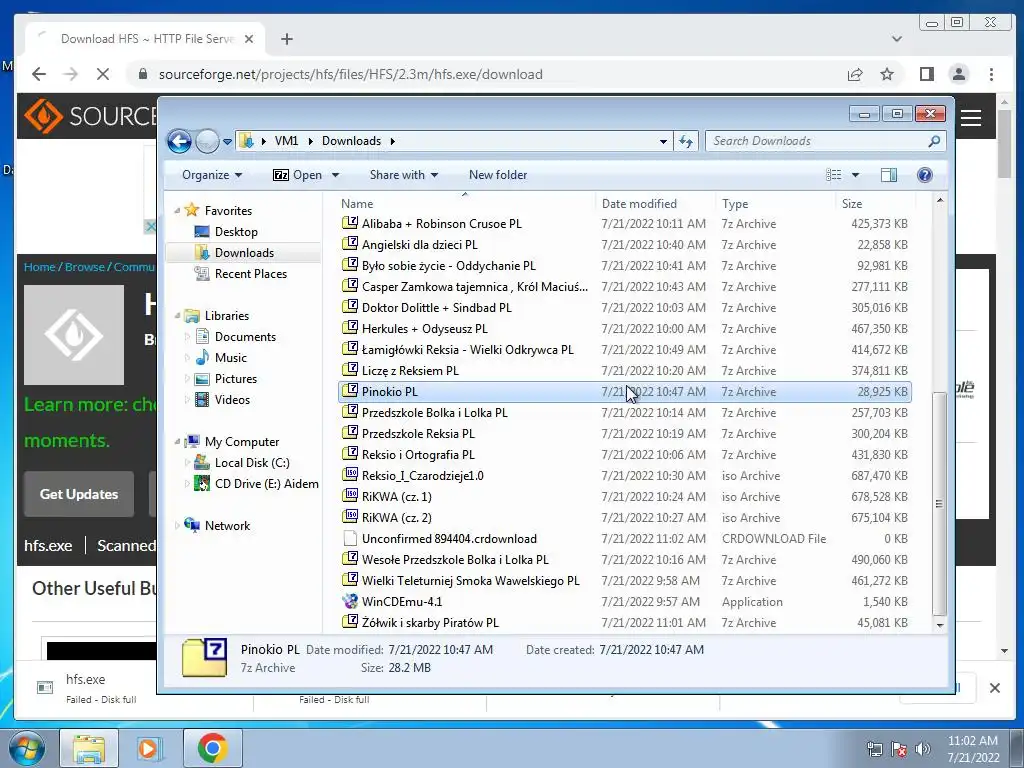The height and width of the screenshot is (768, 1024).
Task: Bookmark the page with the star icon
Action: 887,74
